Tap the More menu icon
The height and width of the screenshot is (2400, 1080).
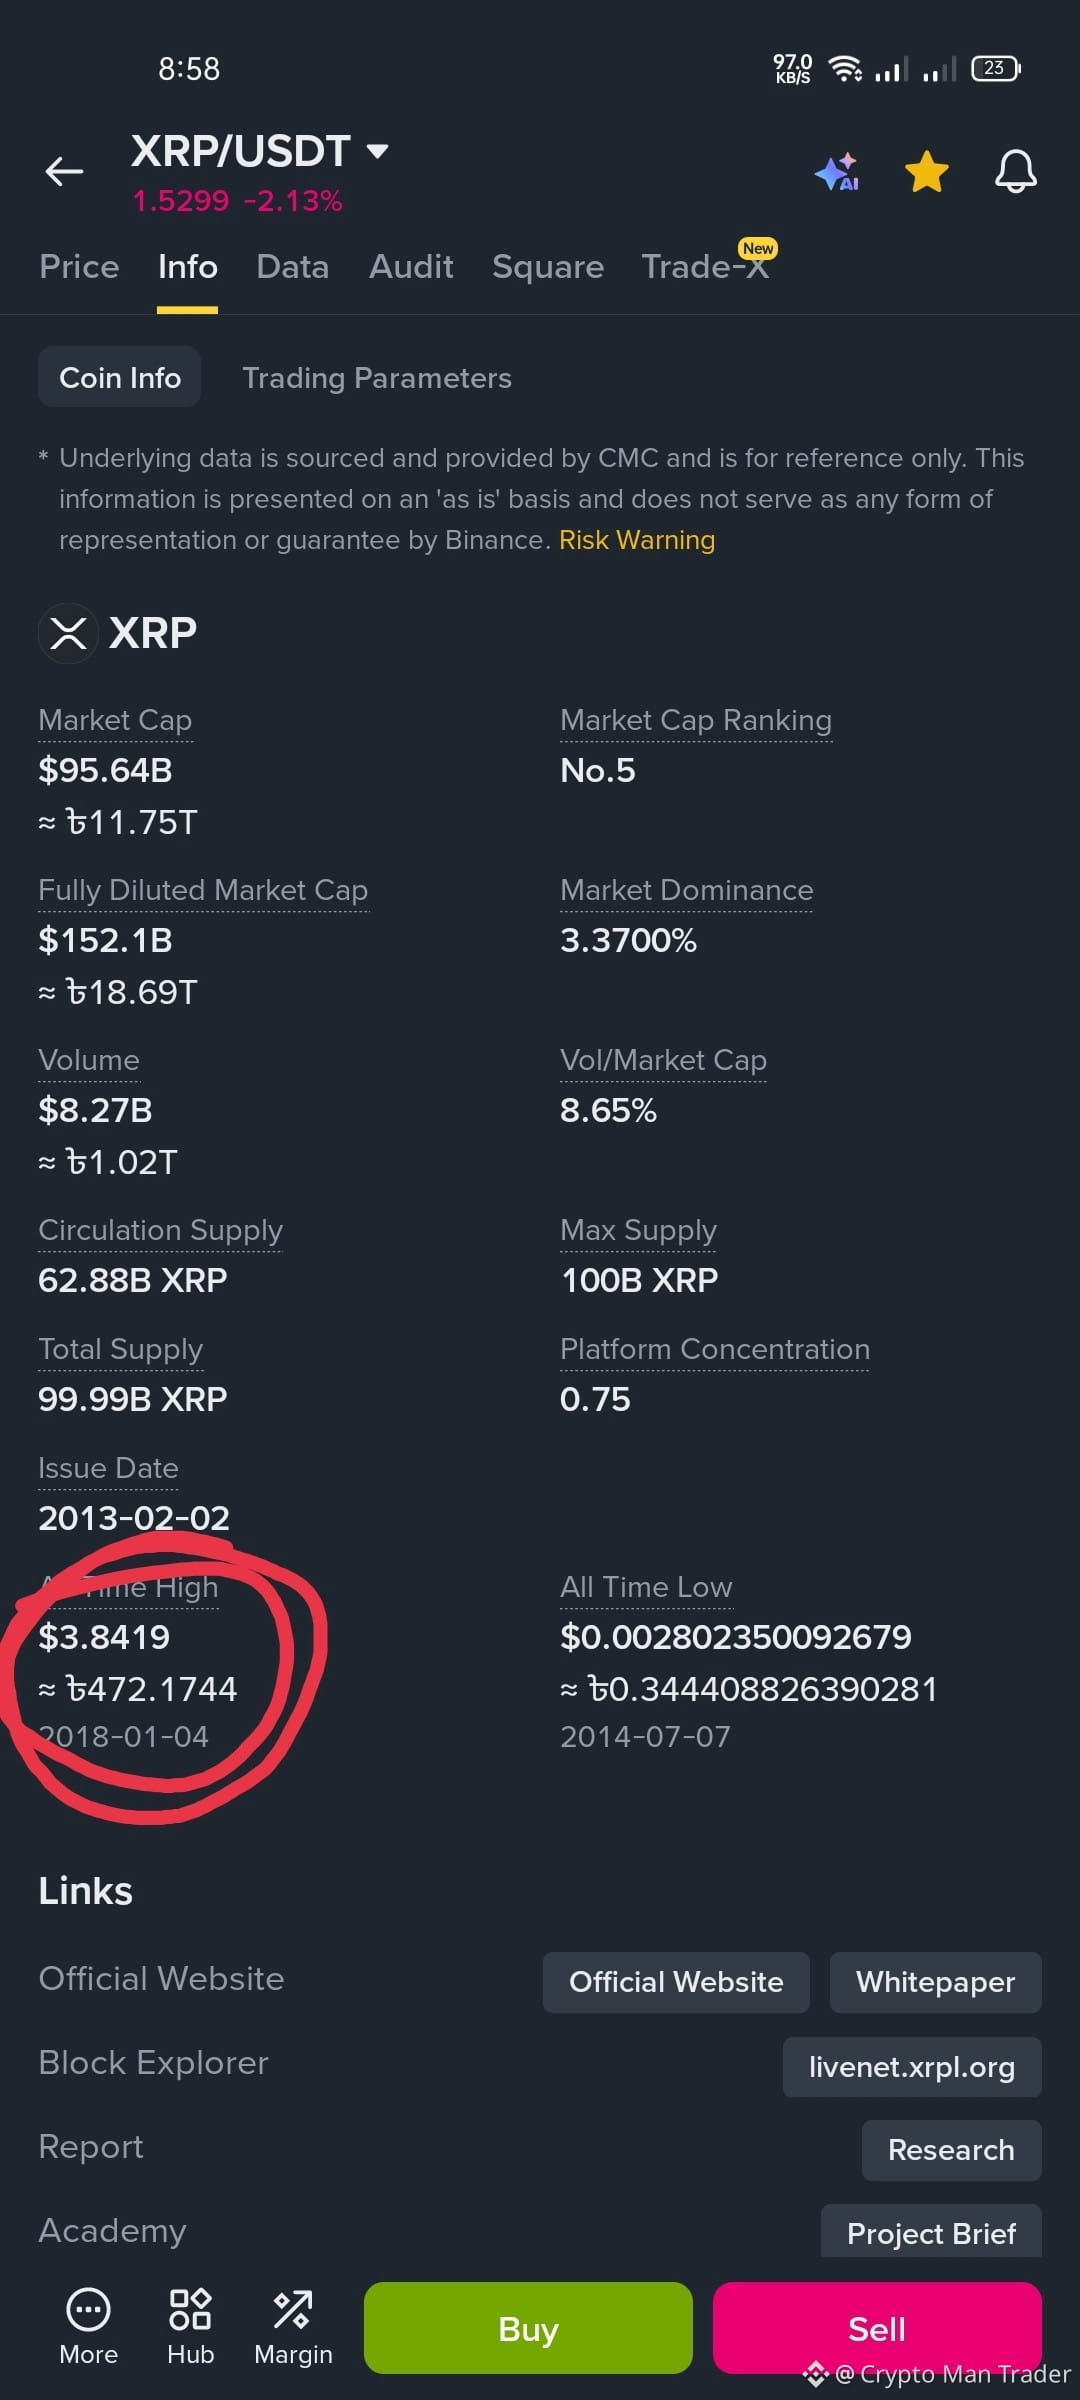coord(88,2327)
